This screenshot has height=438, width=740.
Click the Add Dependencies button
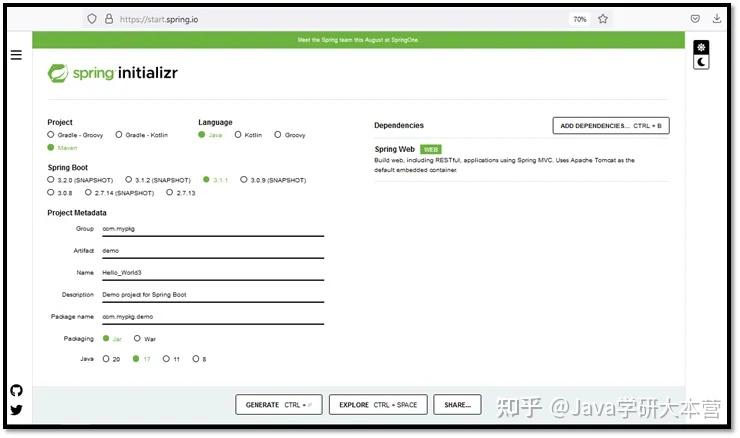[x=611, y=126]
